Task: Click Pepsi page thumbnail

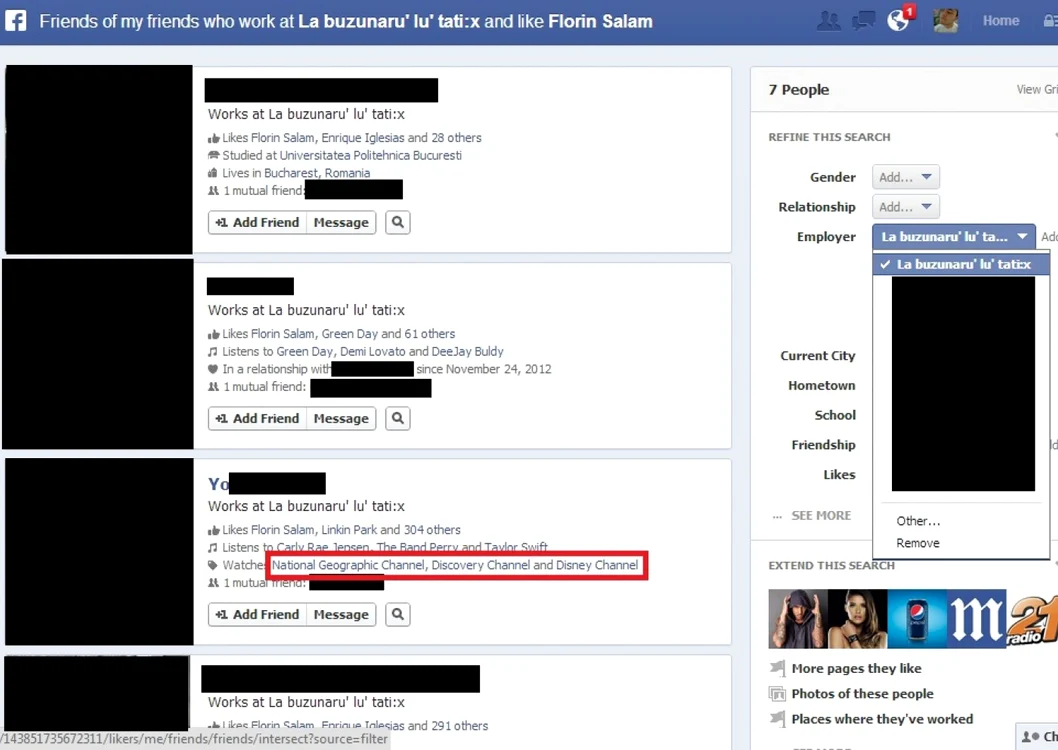Action: (x=916, y=619)
